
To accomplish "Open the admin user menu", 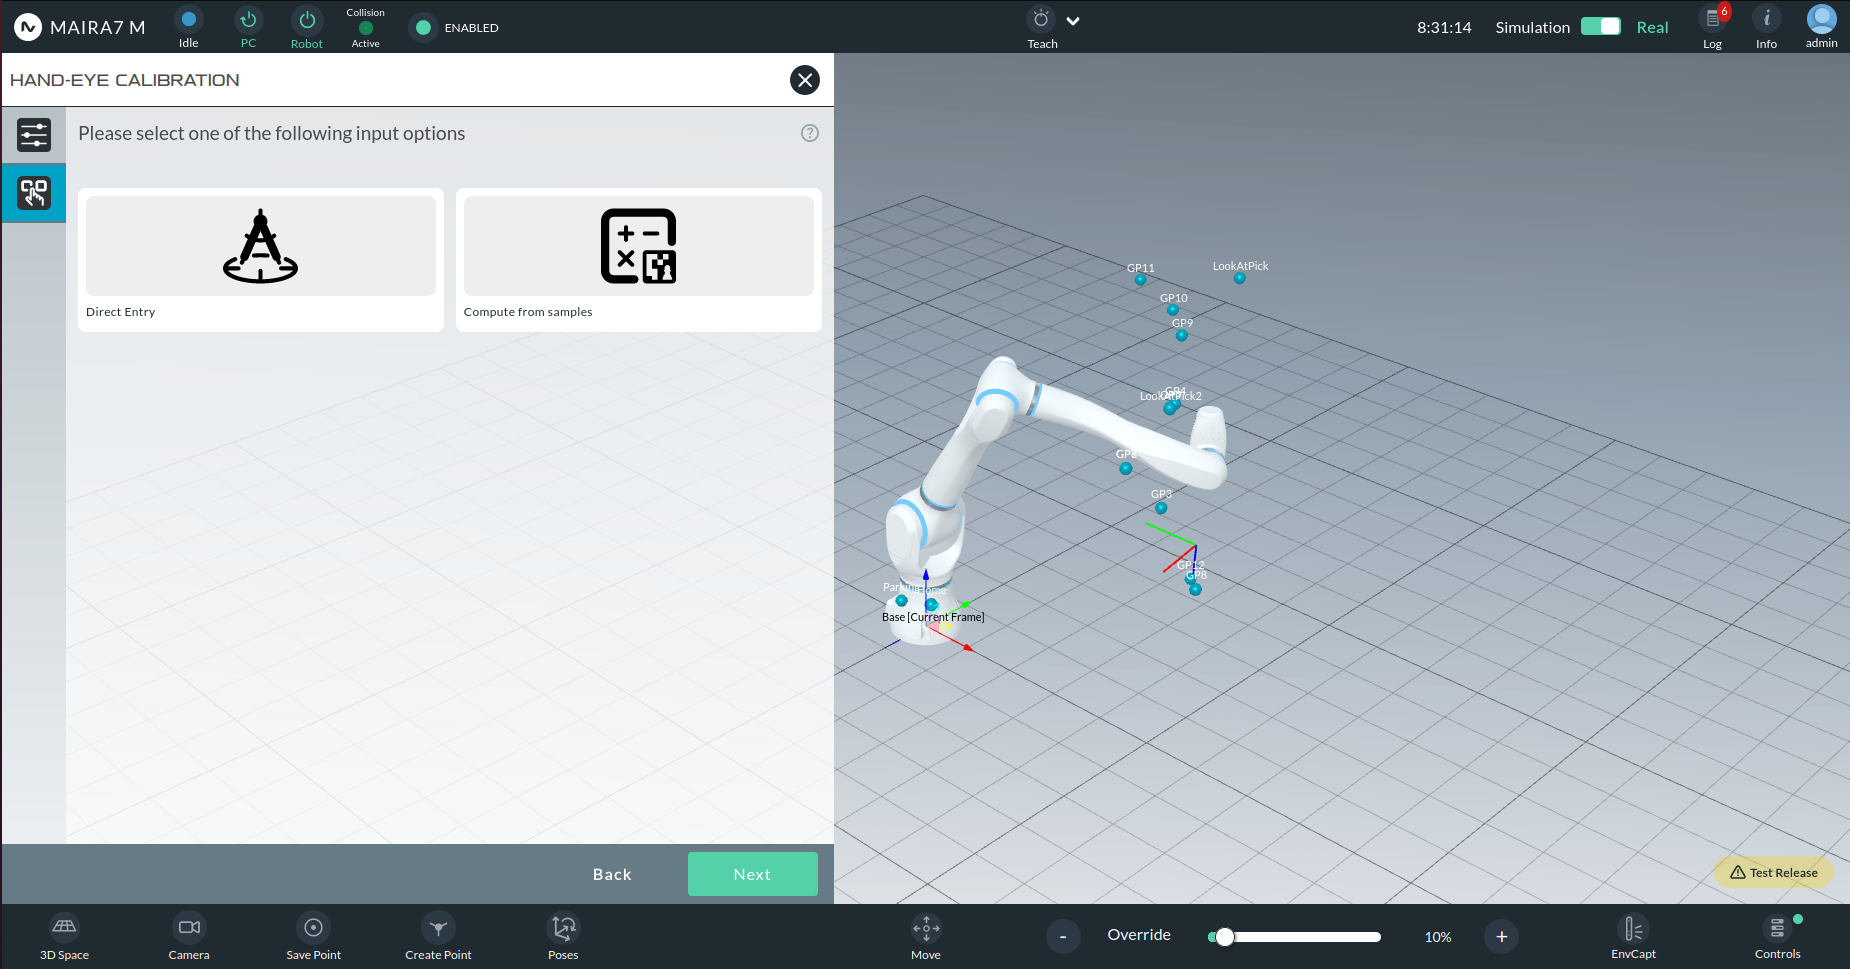I will pyautogui.click(x=1821, y=27).
